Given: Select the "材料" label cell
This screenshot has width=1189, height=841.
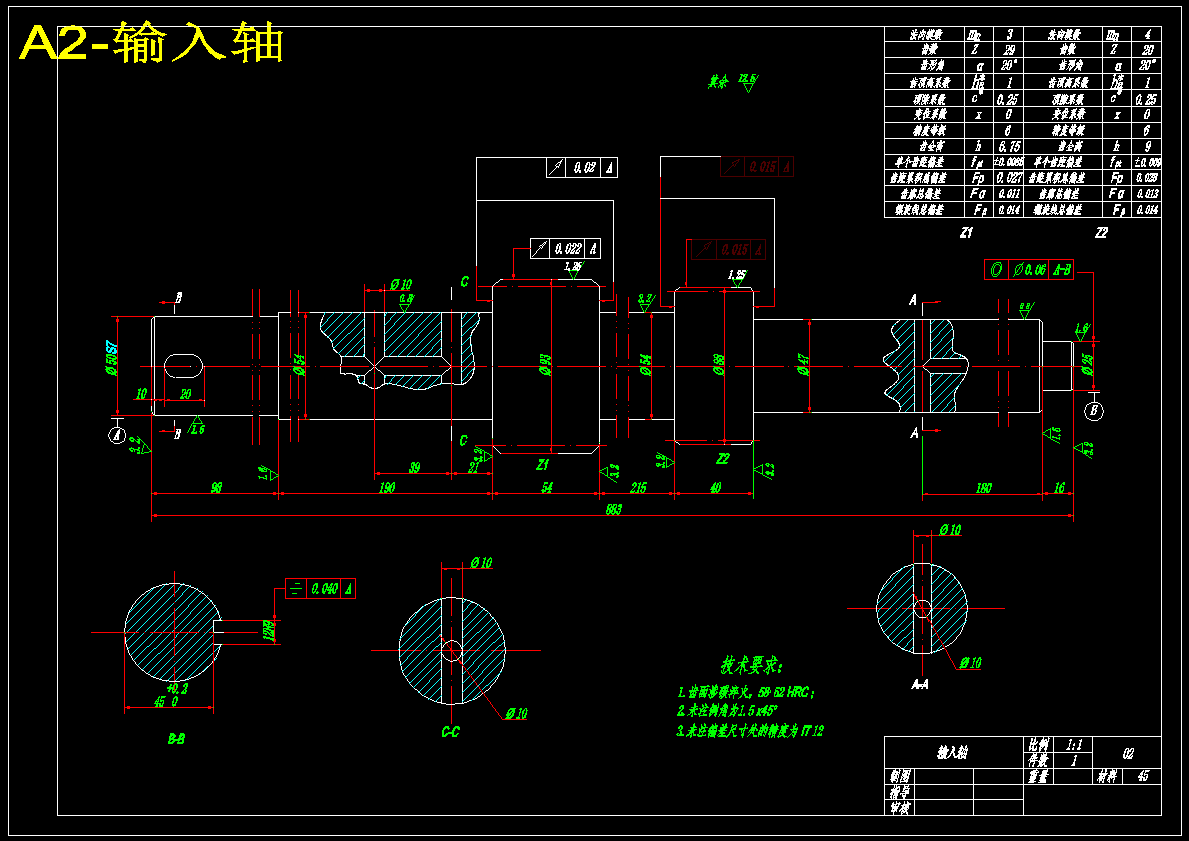Looking at the screenshot, I should (x=1108, y=777).
